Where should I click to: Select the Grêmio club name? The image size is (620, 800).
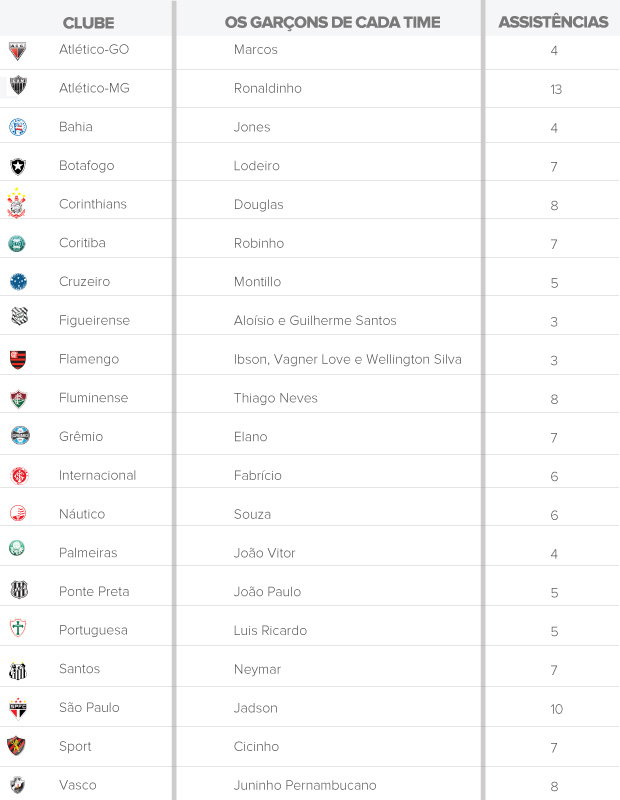coord(81,437)
